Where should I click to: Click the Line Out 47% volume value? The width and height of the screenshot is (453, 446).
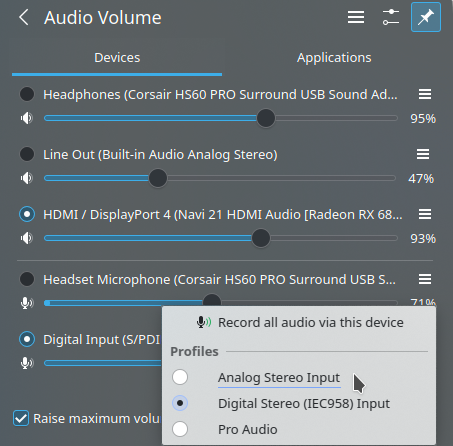tap(421, 179)
